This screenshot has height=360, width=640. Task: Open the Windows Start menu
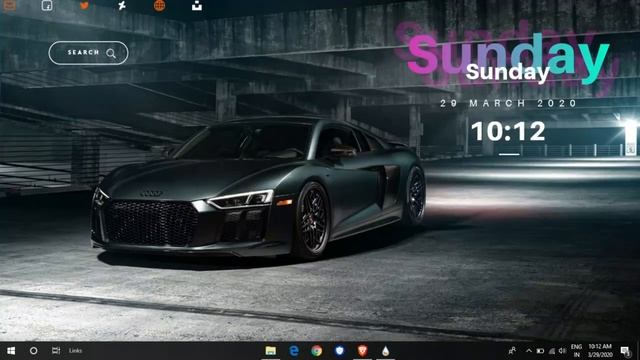(x=11, y=351)
